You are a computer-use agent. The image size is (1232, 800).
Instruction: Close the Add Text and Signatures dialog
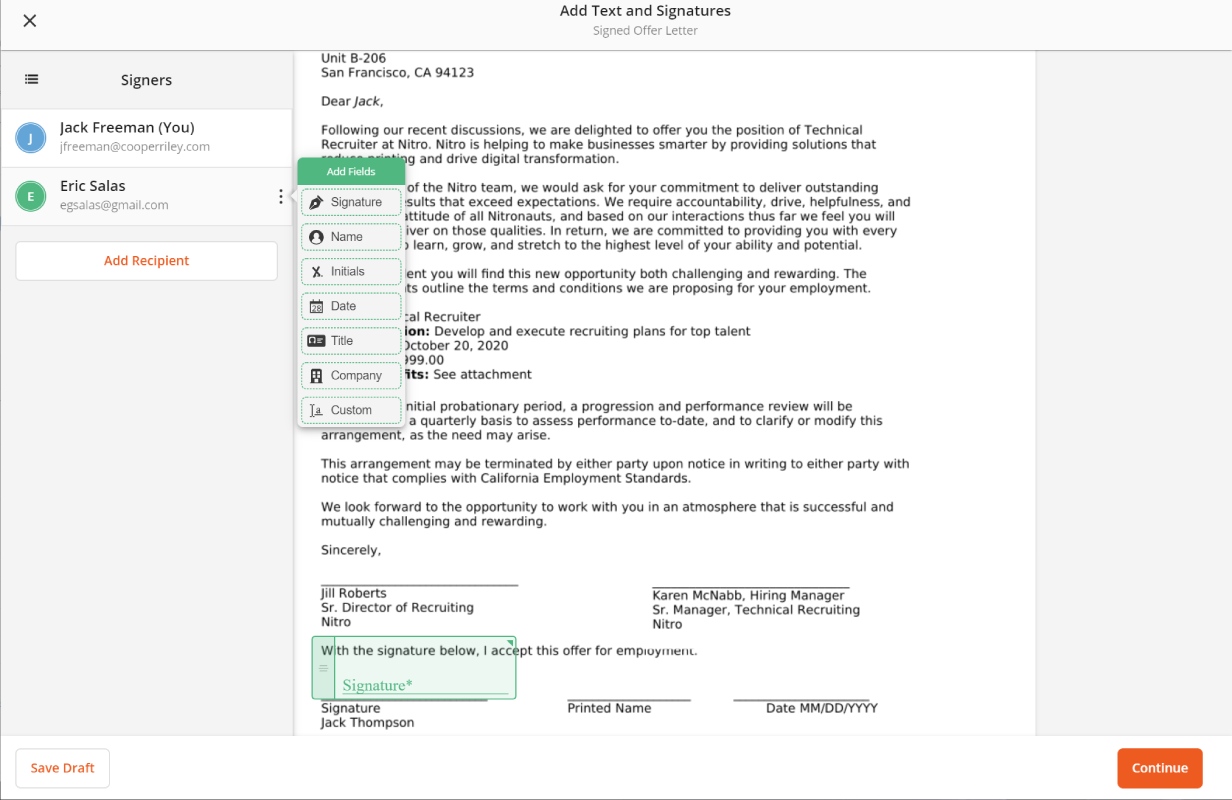tap(30, 21)
